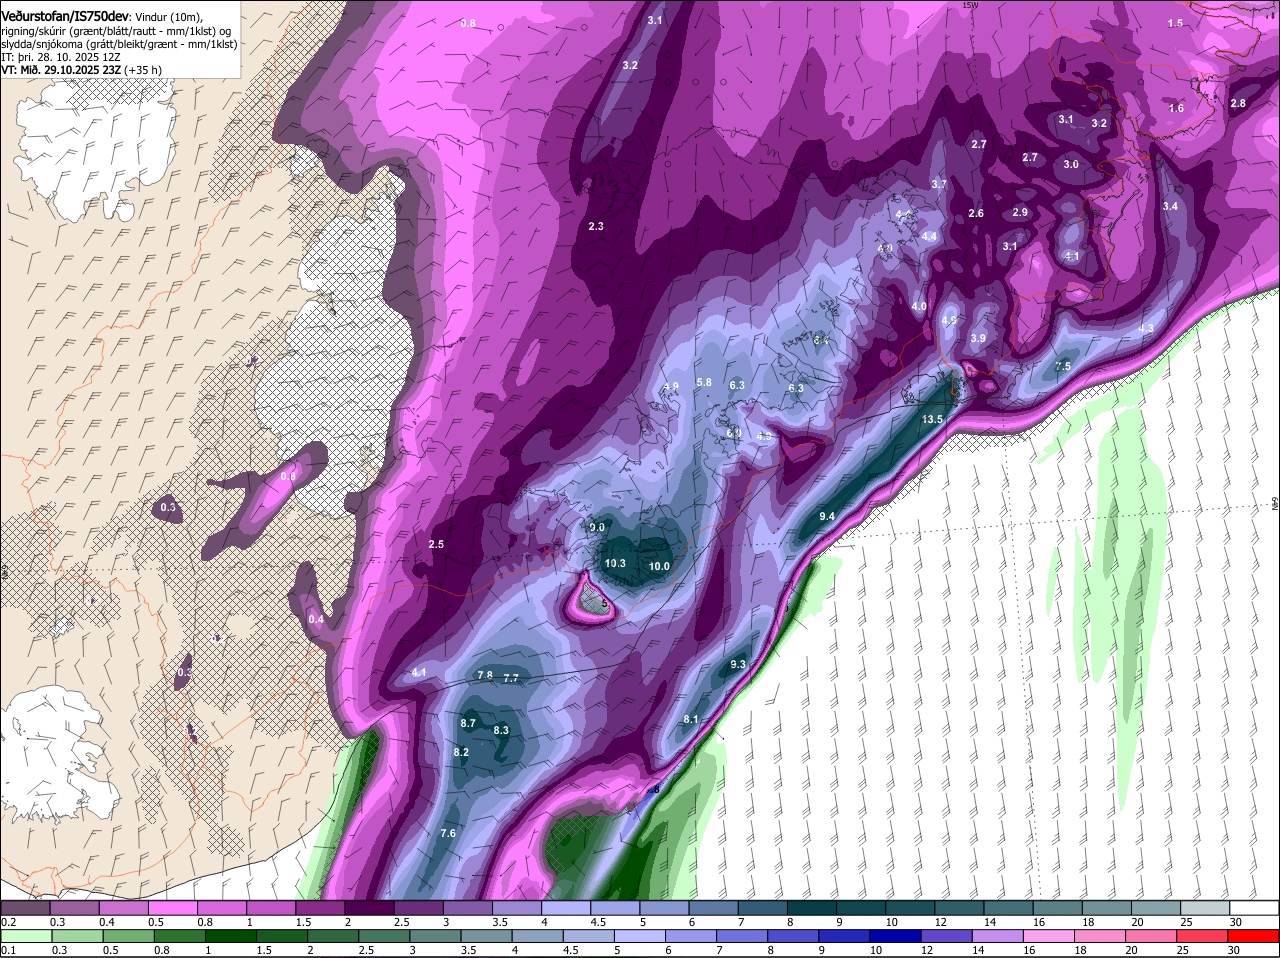Select the top legend swatch labeled 0.5

point(172,908)
